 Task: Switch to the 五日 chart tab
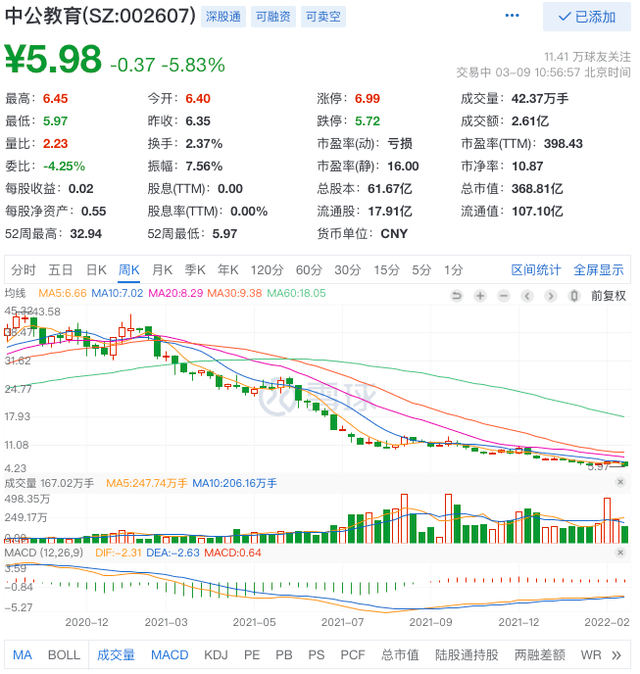(x=61, y=270)
